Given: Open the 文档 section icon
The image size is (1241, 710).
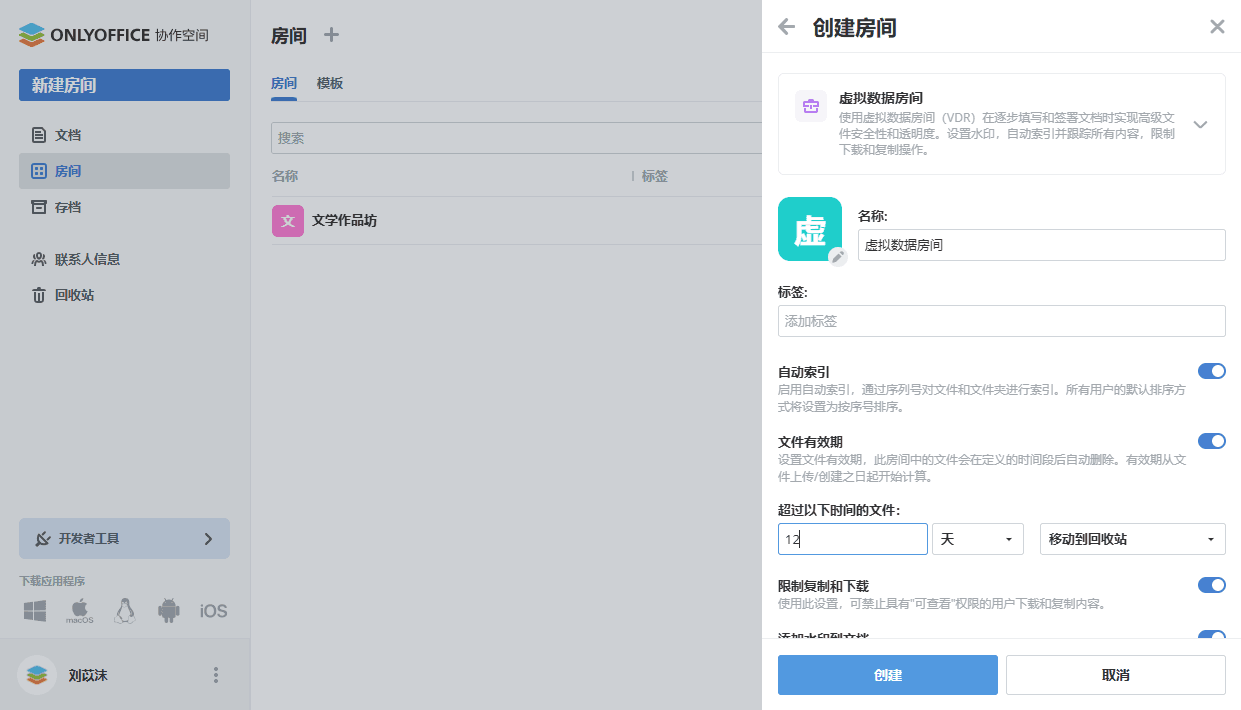Looking at the screenshot, I should [39, 135].
